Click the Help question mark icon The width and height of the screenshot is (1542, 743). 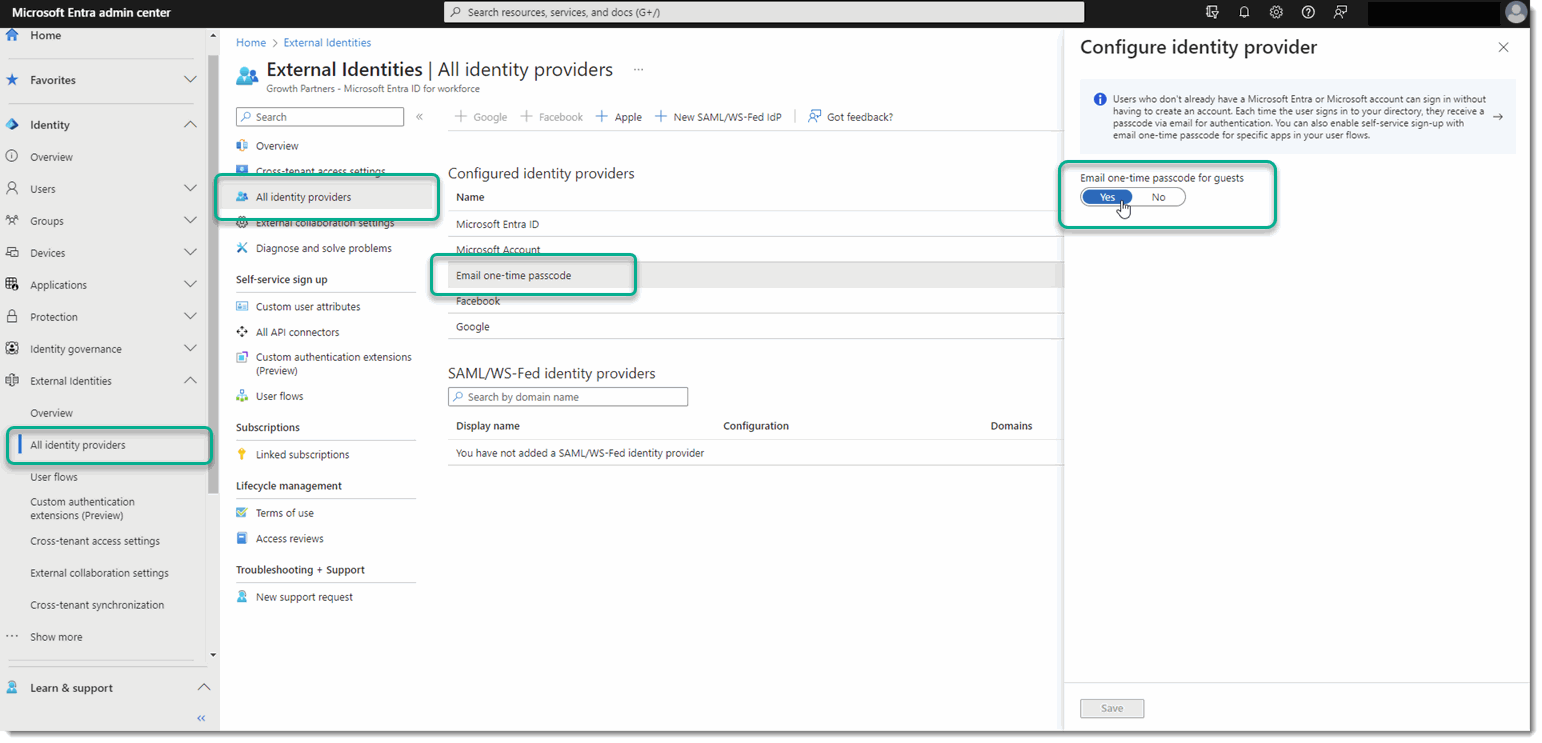[1309, 12]
